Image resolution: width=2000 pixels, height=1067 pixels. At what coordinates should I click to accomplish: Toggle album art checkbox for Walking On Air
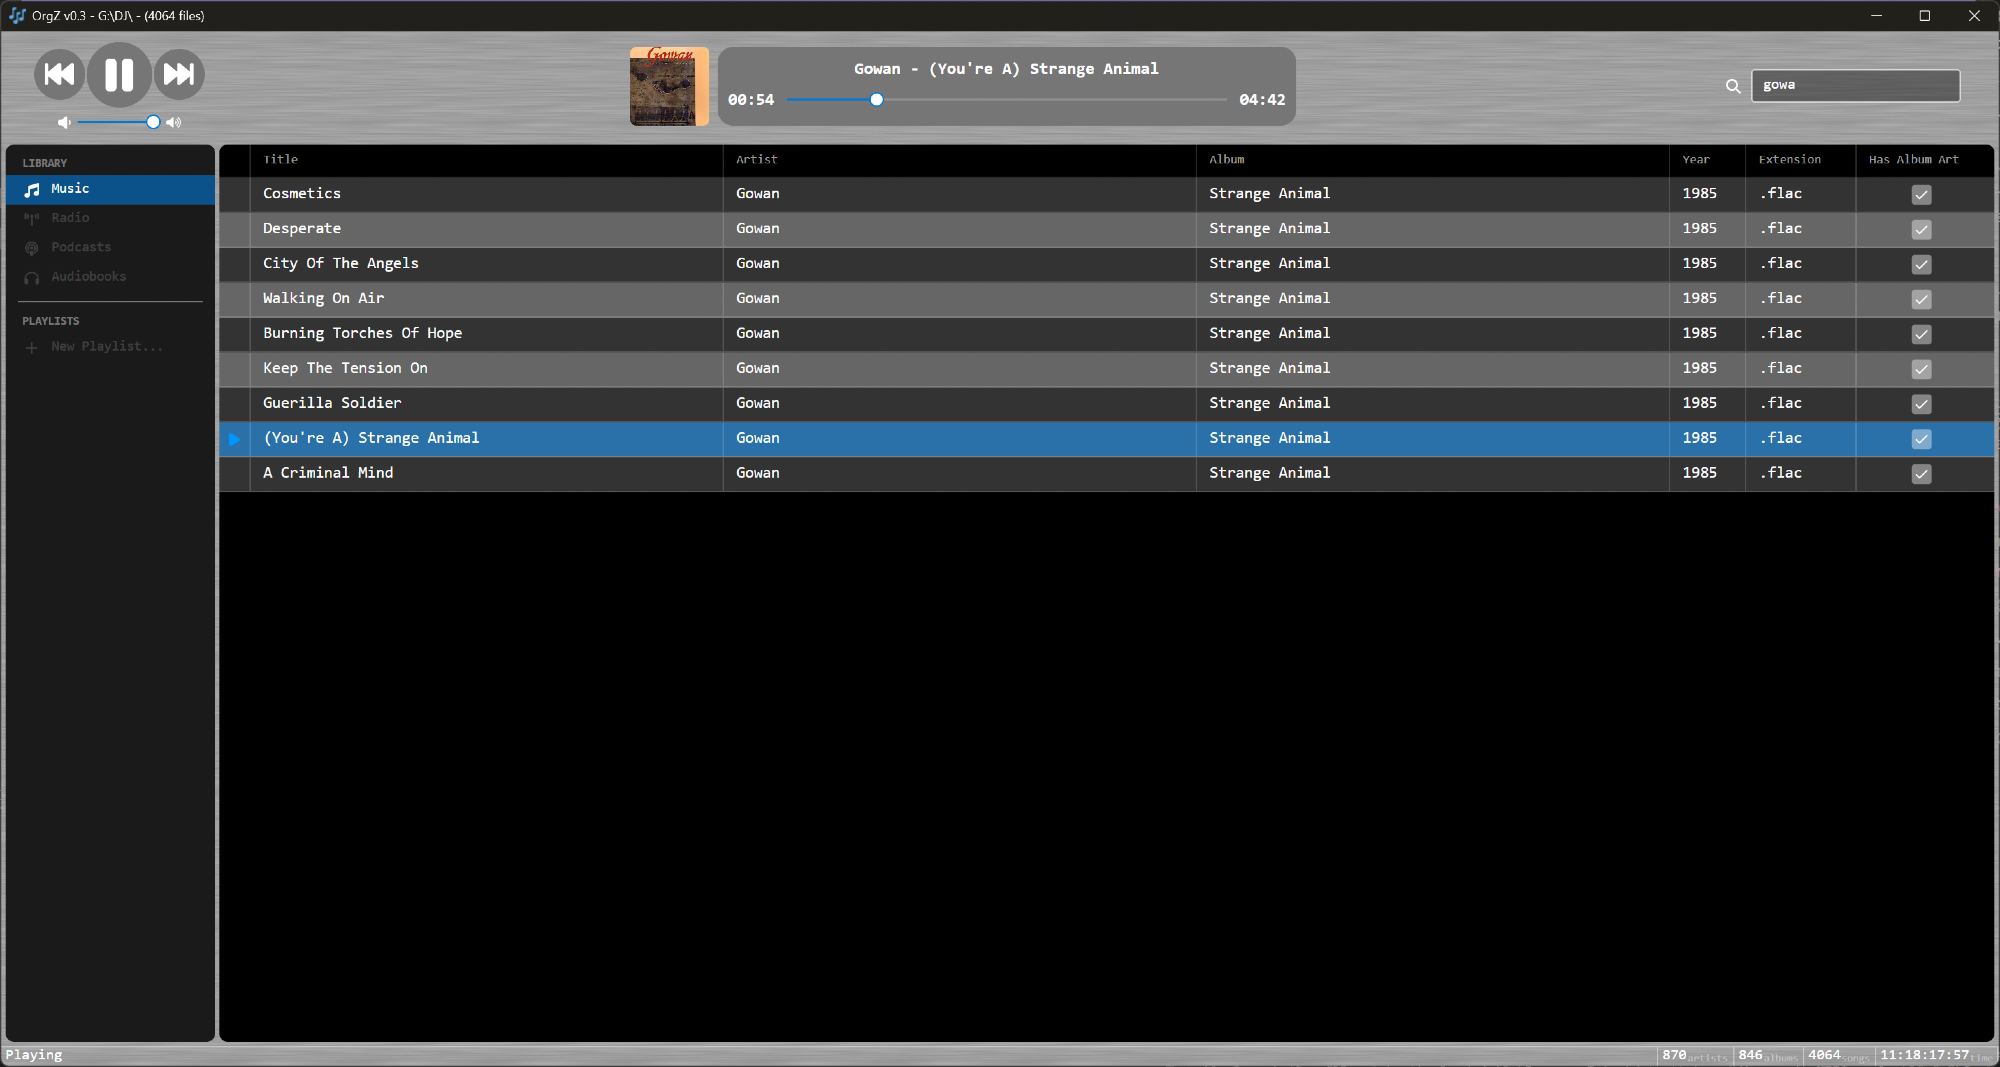(1921, 300)
